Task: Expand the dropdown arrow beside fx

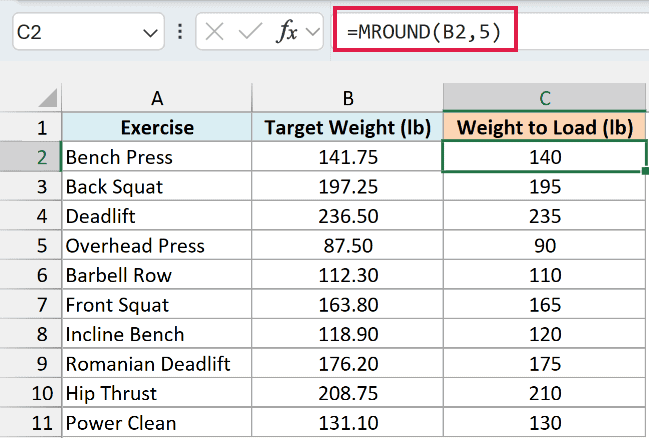Action: [313, 31]
